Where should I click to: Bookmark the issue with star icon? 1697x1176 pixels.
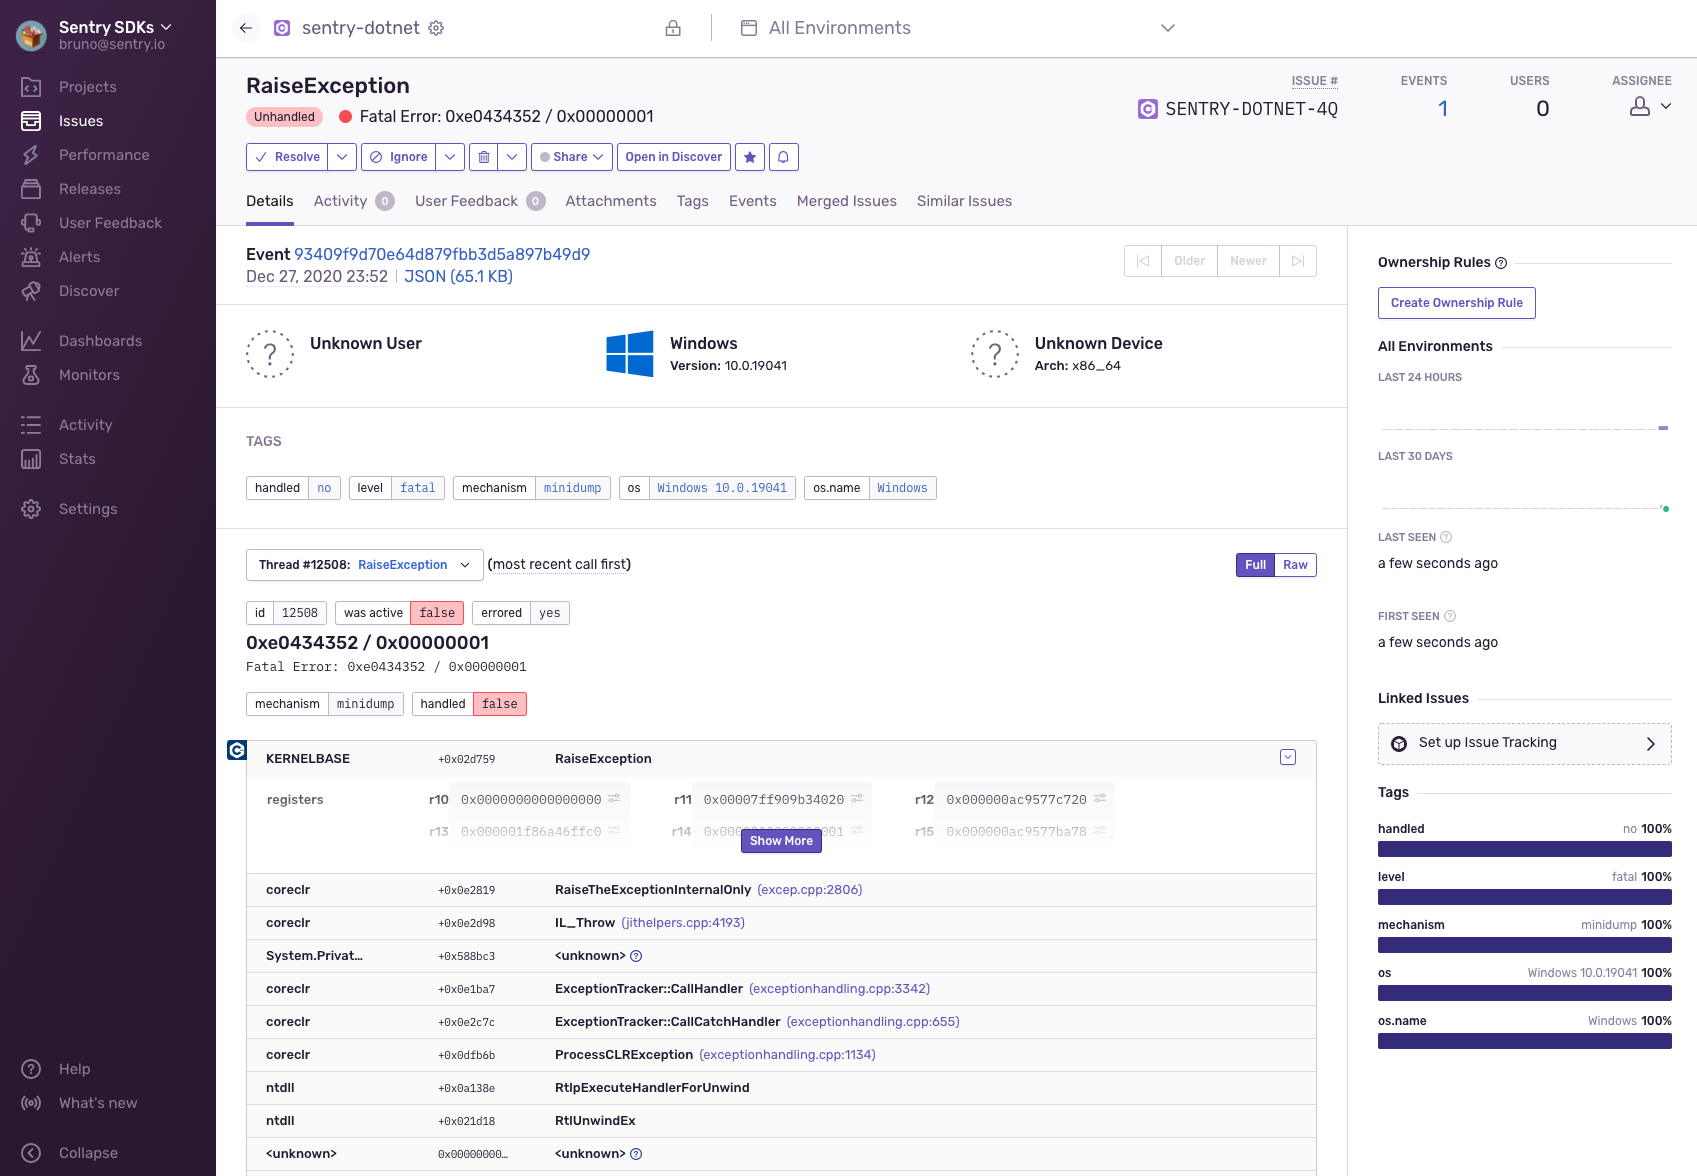tap(750, 157)
